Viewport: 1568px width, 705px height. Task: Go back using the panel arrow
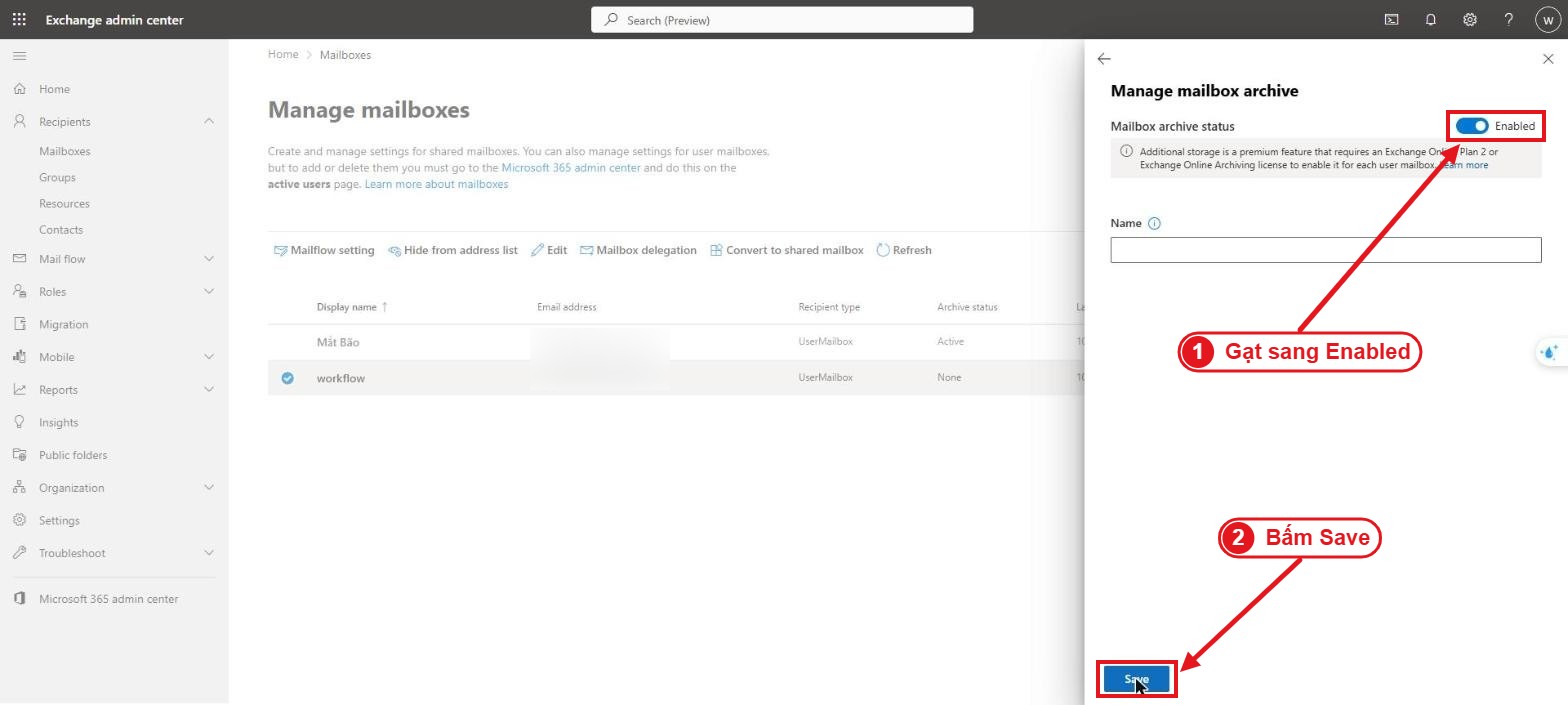pos(1104,59)
